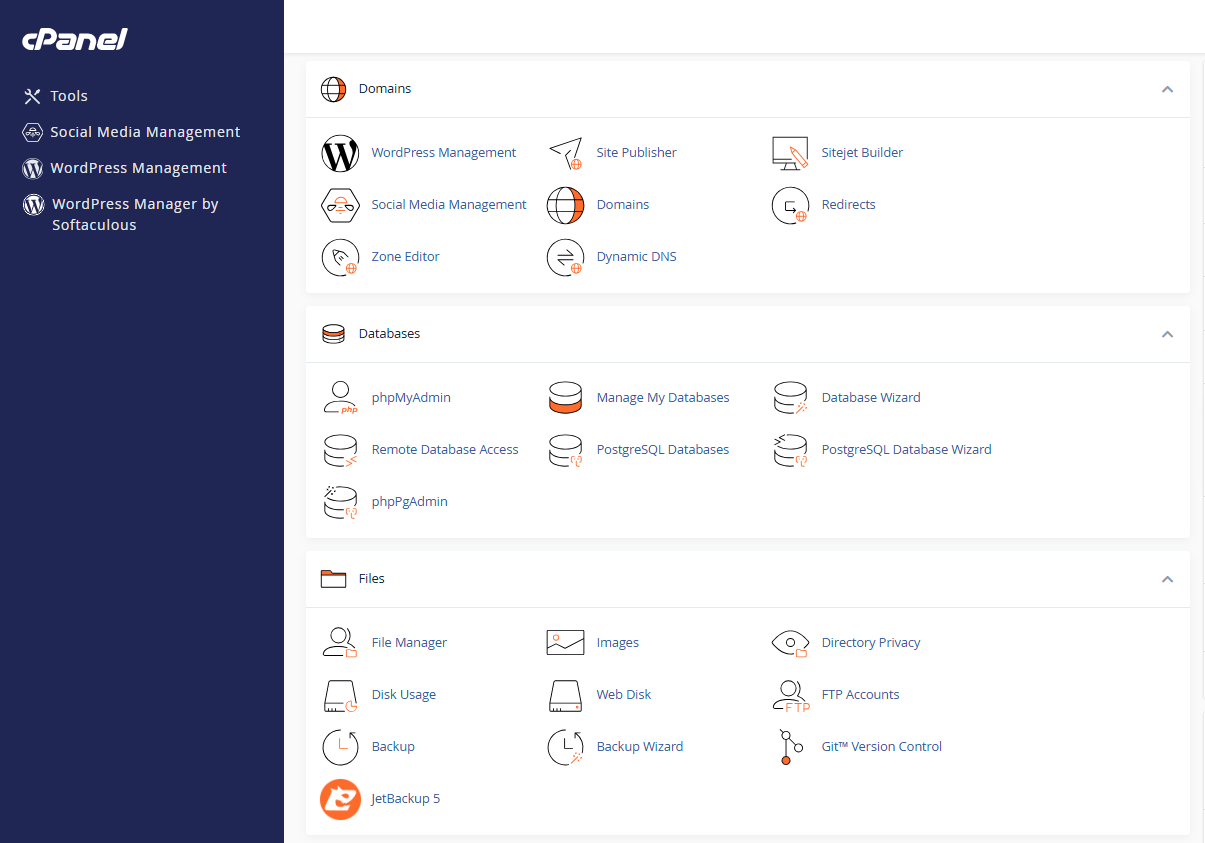Click the Redirects icon
The image size is (1205, 843).
(x=790, y=205)
